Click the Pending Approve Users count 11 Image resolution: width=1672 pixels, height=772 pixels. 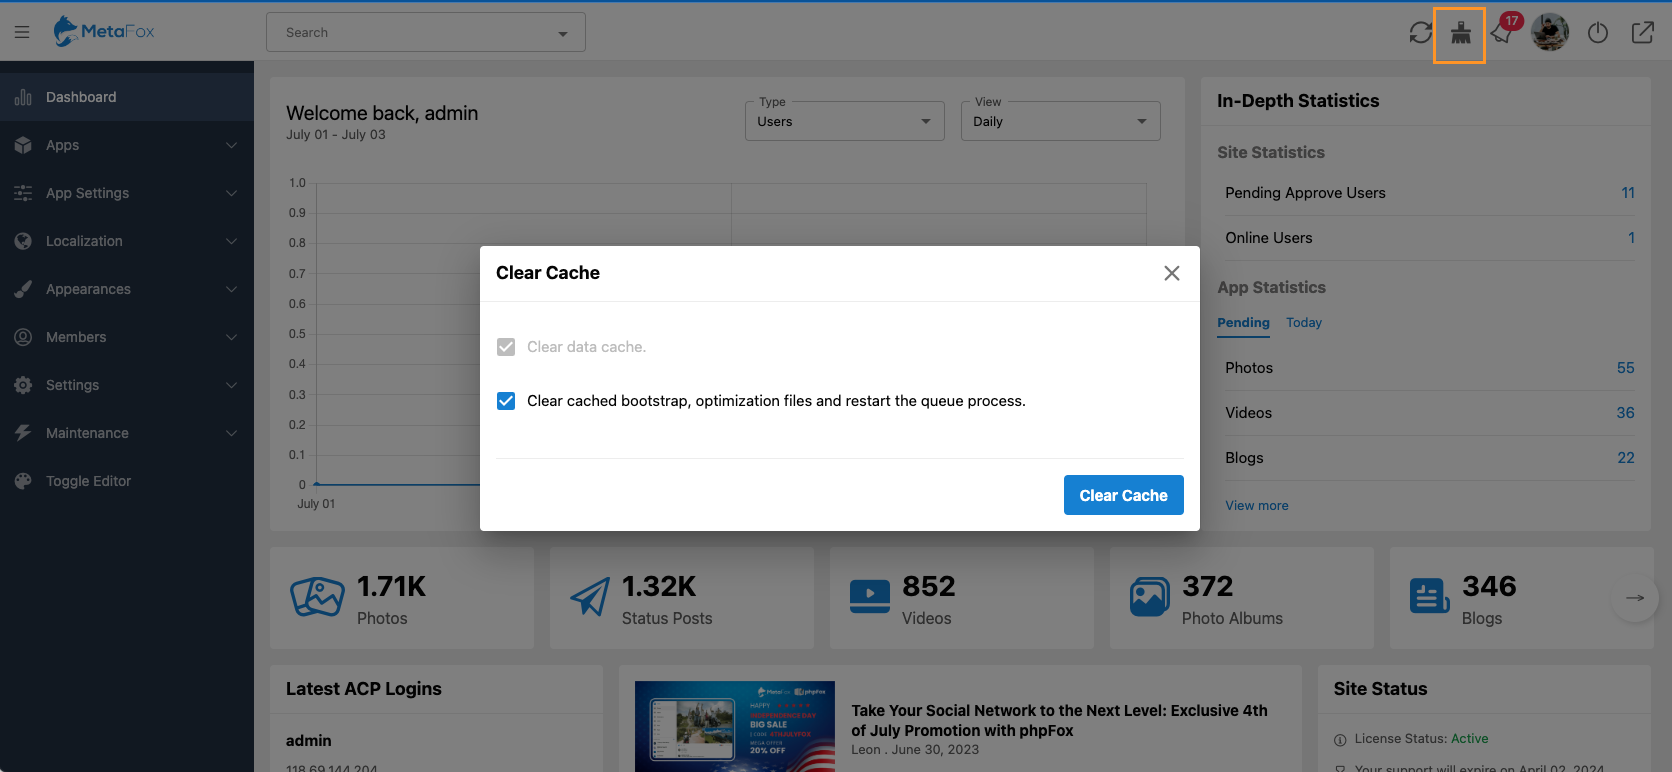pyautogui.click(x=1628, y=193)
